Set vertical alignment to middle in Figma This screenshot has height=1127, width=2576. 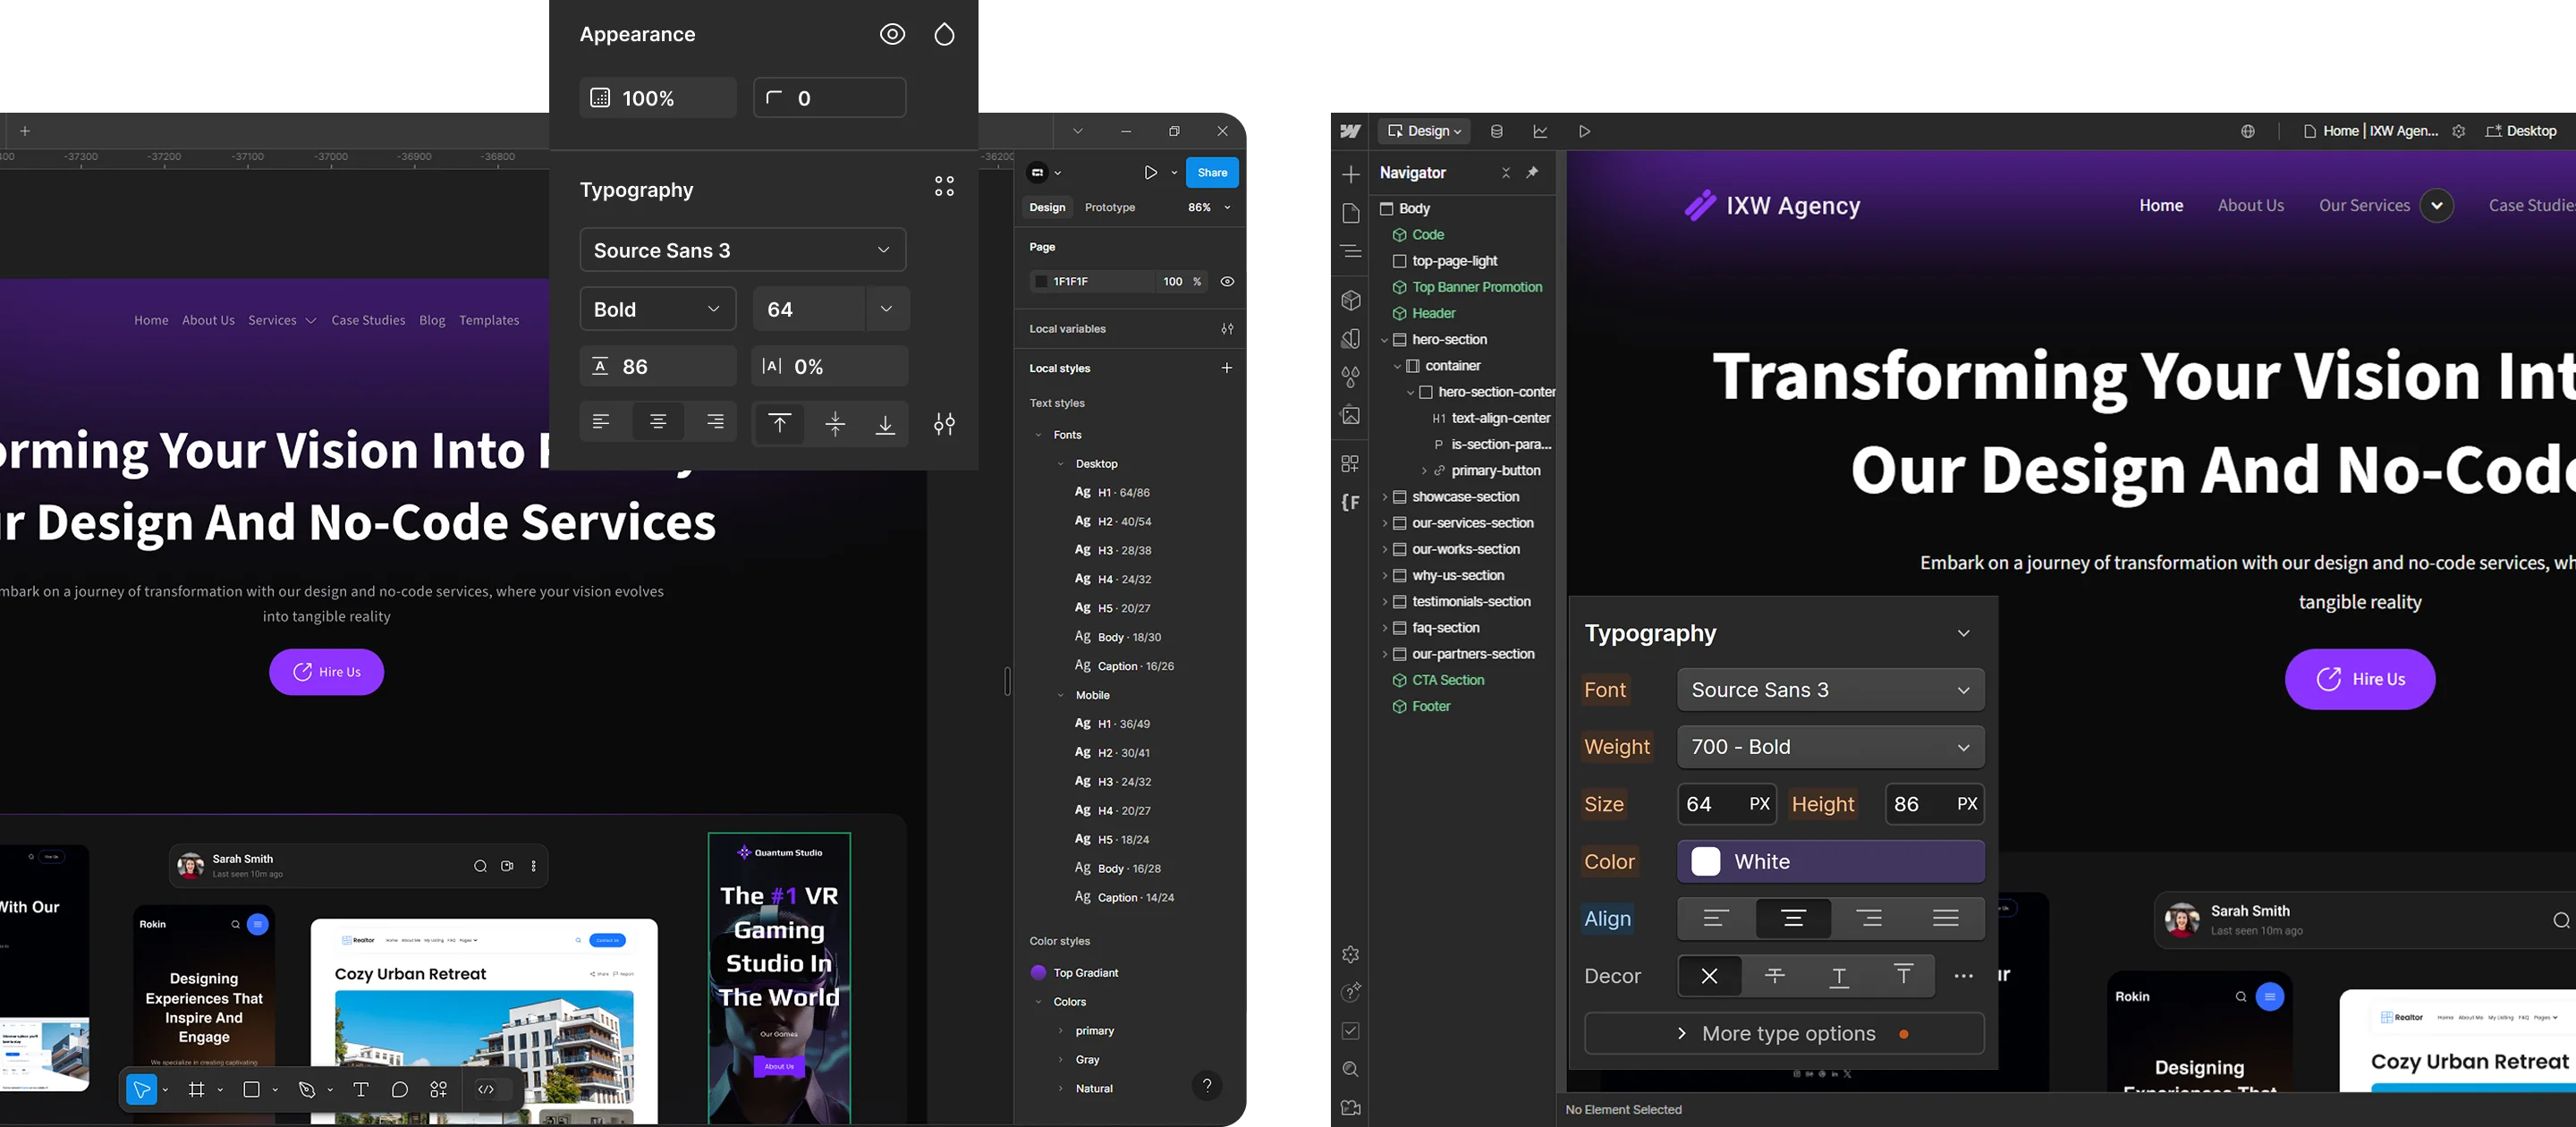[x=835, y=424]
